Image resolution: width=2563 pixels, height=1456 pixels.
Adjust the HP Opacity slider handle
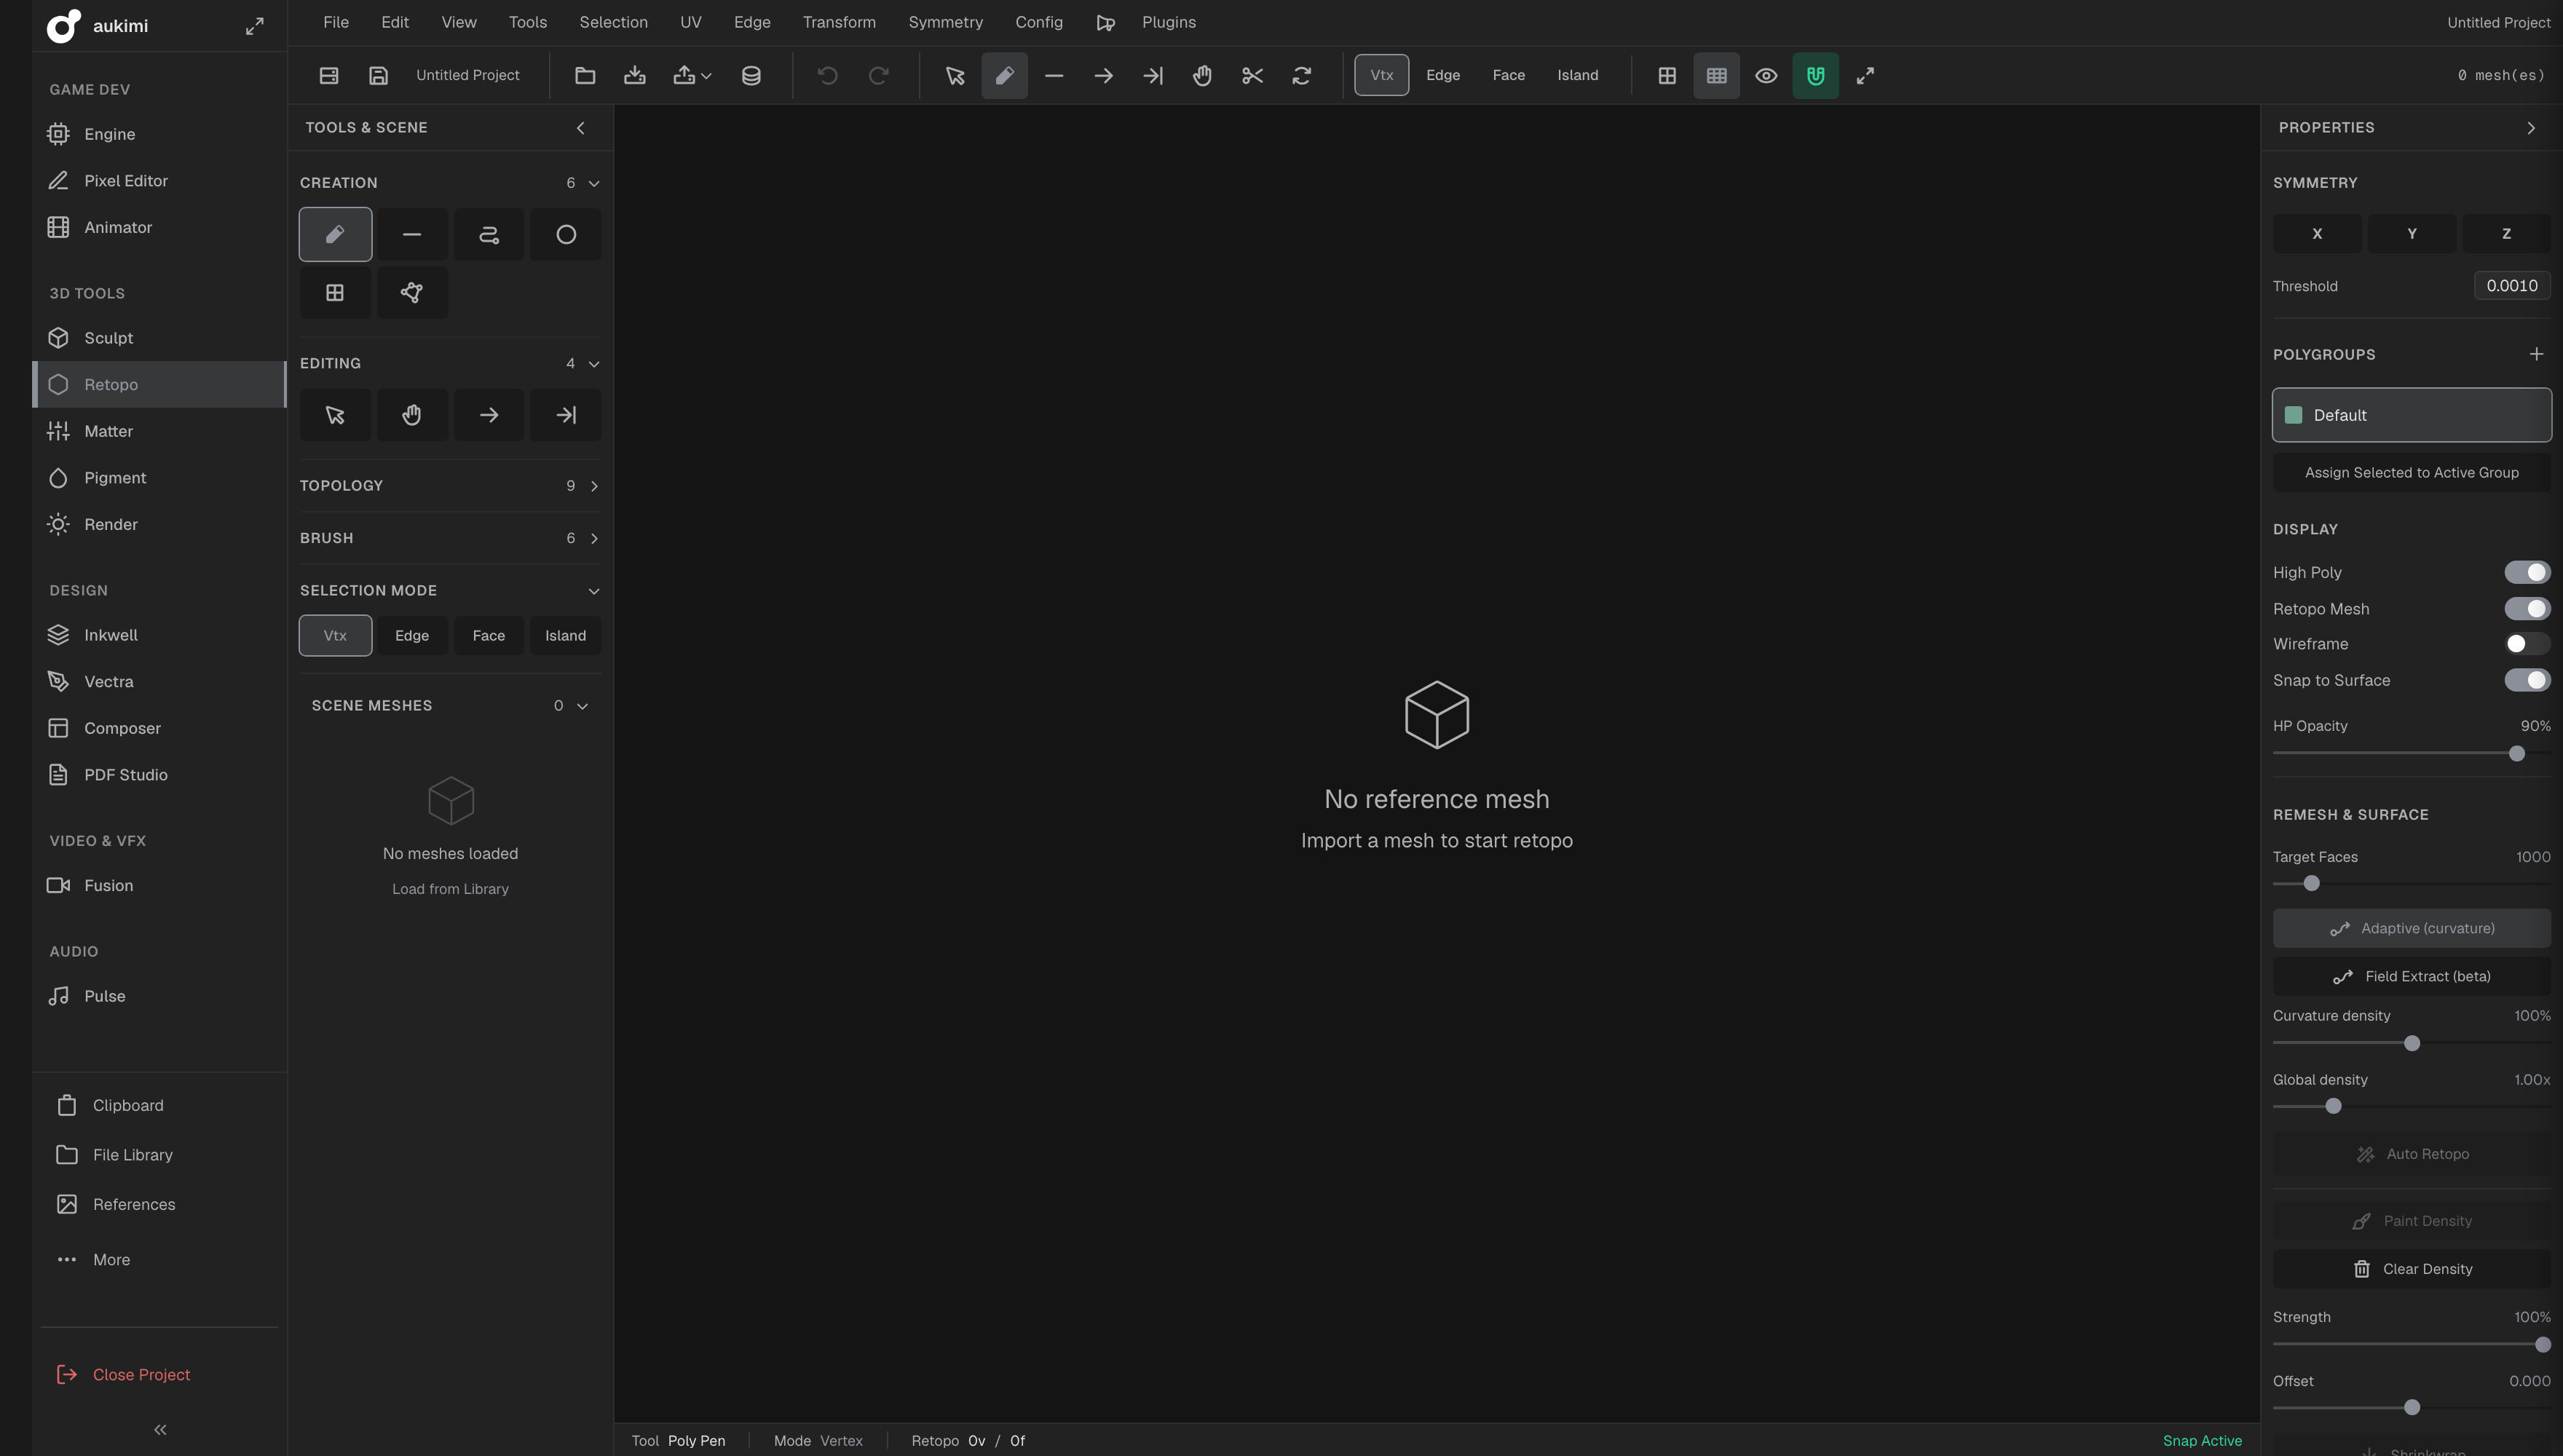[x=2516, y=754]
